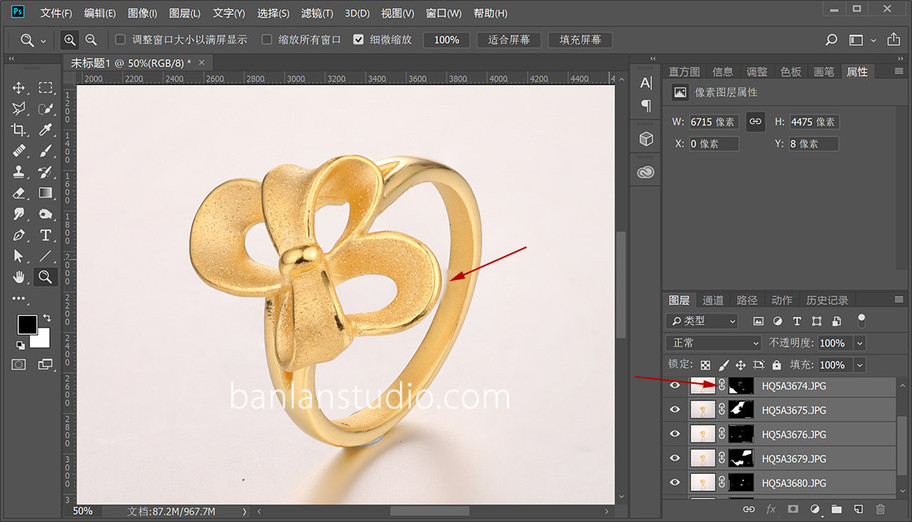Switch to the 通道 tab
Image resolution: width=912 pixels, height=522 pixels.
pyautogui.click(x=713, y=300)
